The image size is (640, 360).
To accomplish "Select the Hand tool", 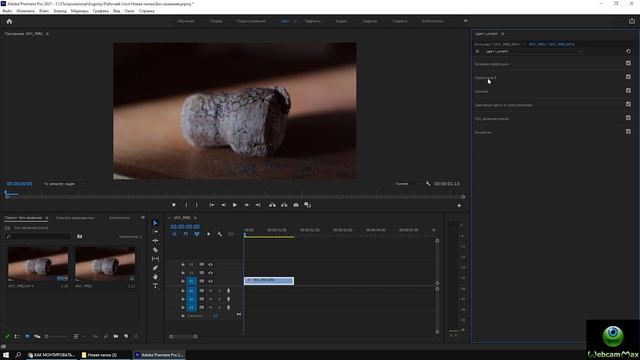I will tap(155, 277).
